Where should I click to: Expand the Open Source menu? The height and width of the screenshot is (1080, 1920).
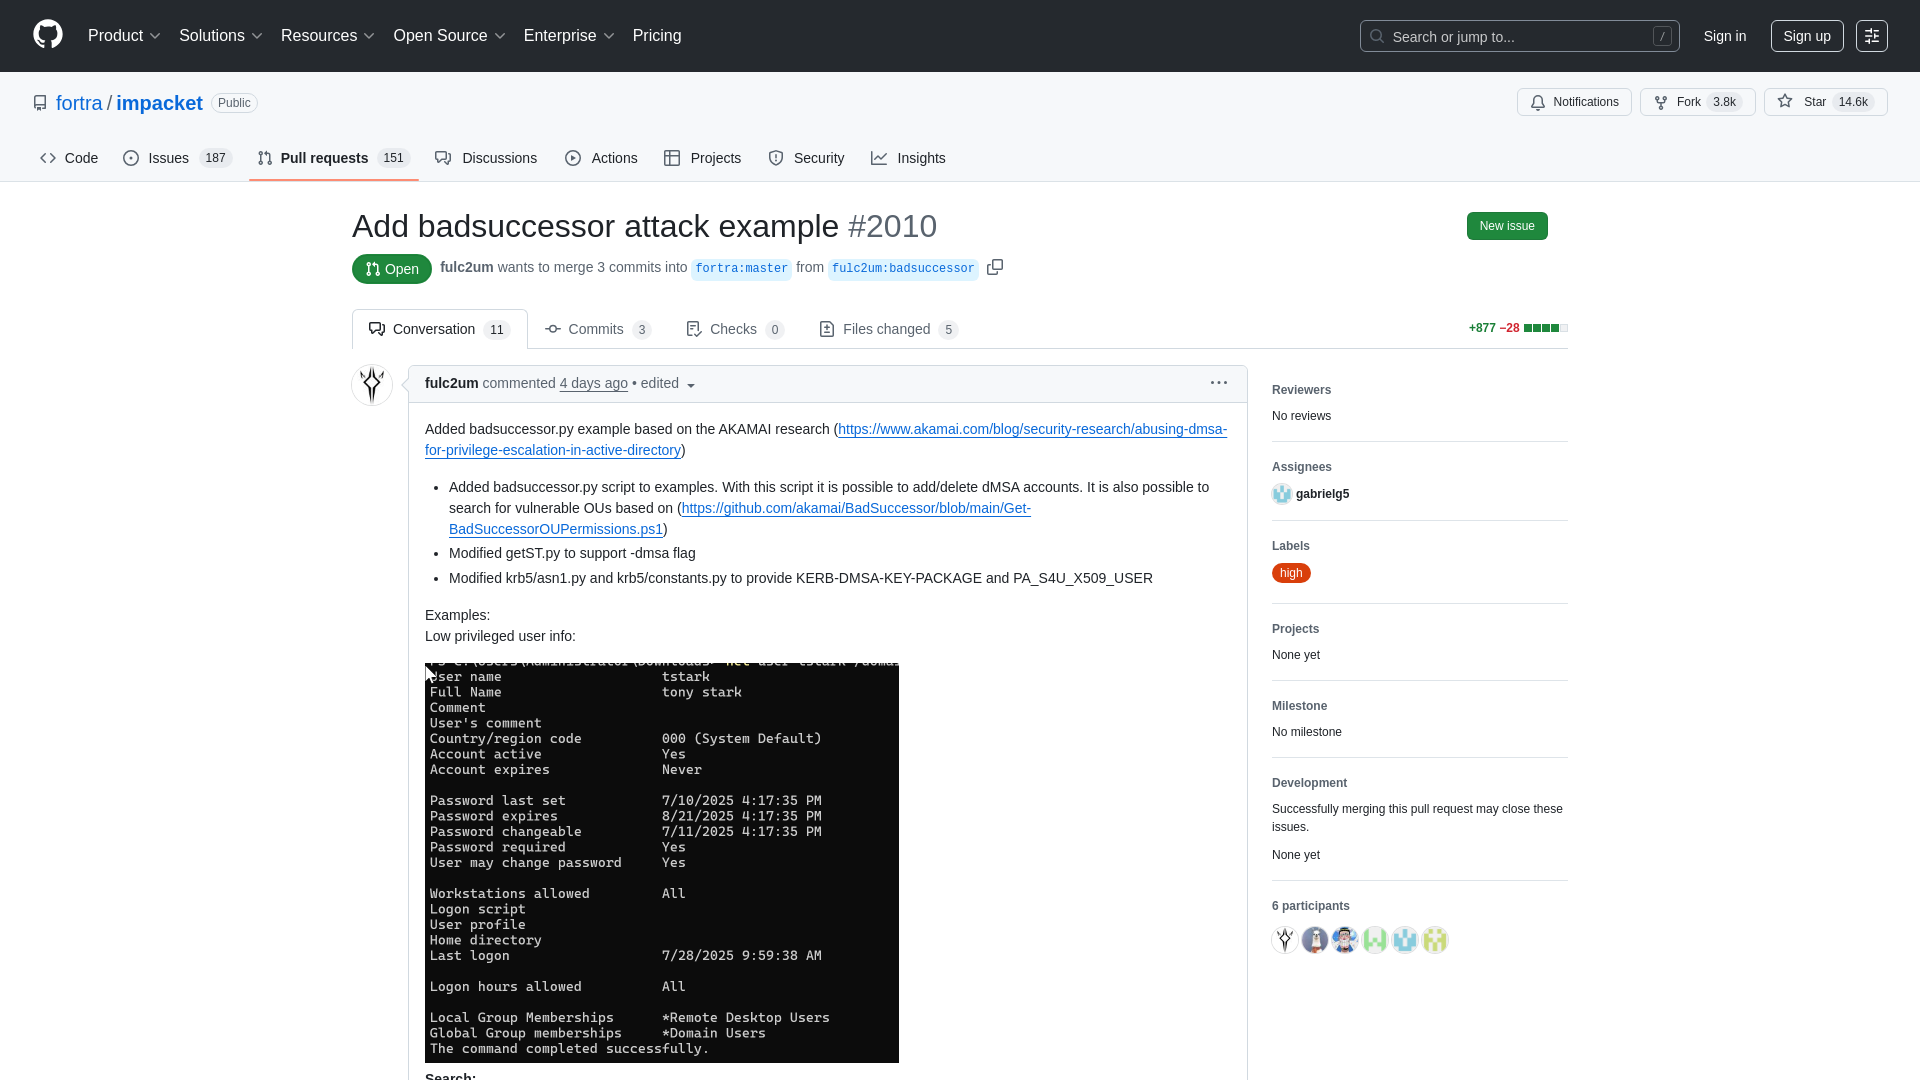tap(450, 36)
